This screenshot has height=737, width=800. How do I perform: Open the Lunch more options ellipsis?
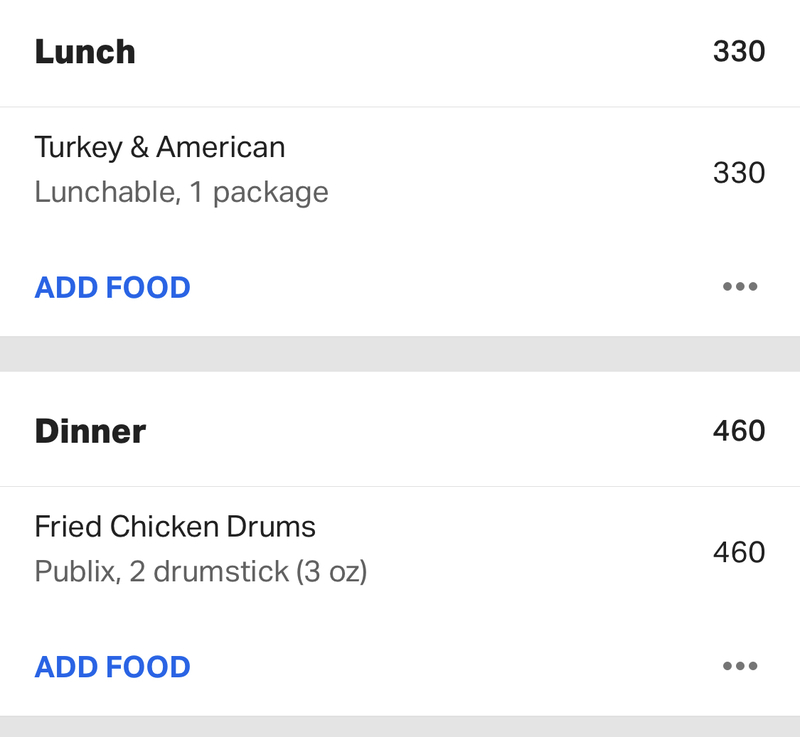(x=740, y=286)
